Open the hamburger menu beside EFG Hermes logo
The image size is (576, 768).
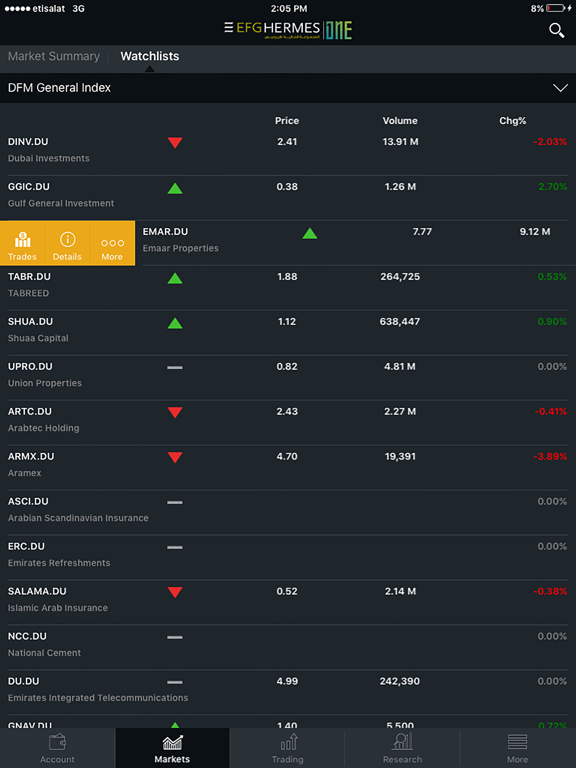click(x=228, y=27)
